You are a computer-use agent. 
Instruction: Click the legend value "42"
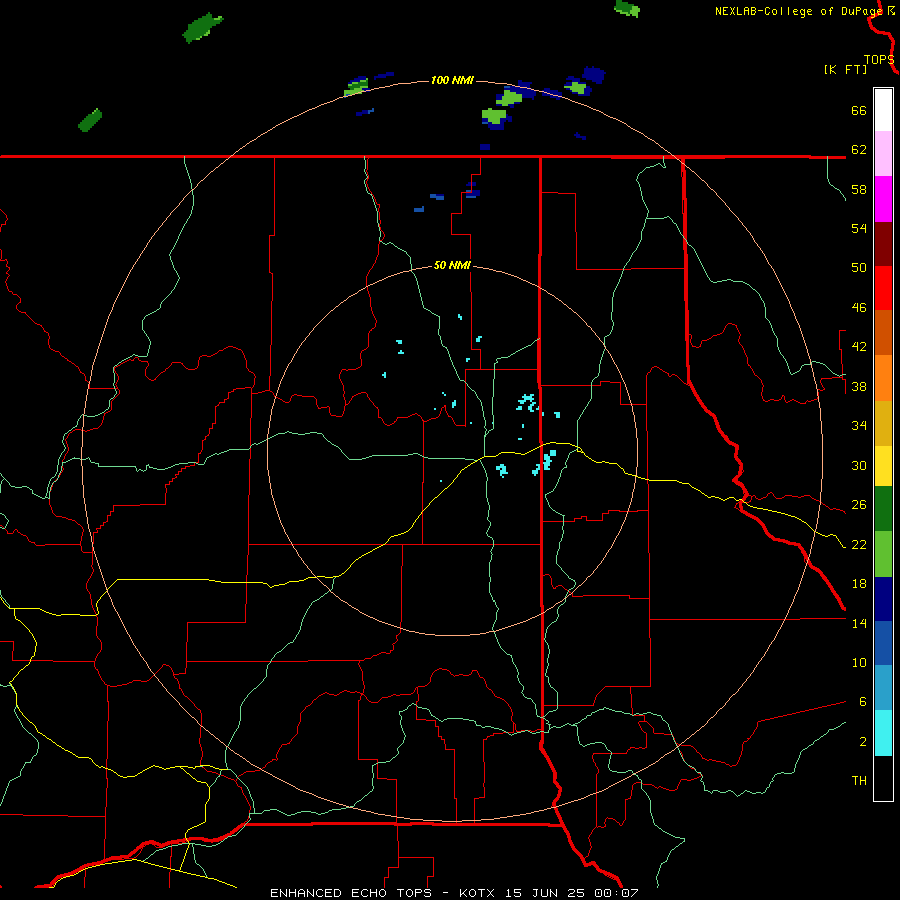click(x=859, y=347)
